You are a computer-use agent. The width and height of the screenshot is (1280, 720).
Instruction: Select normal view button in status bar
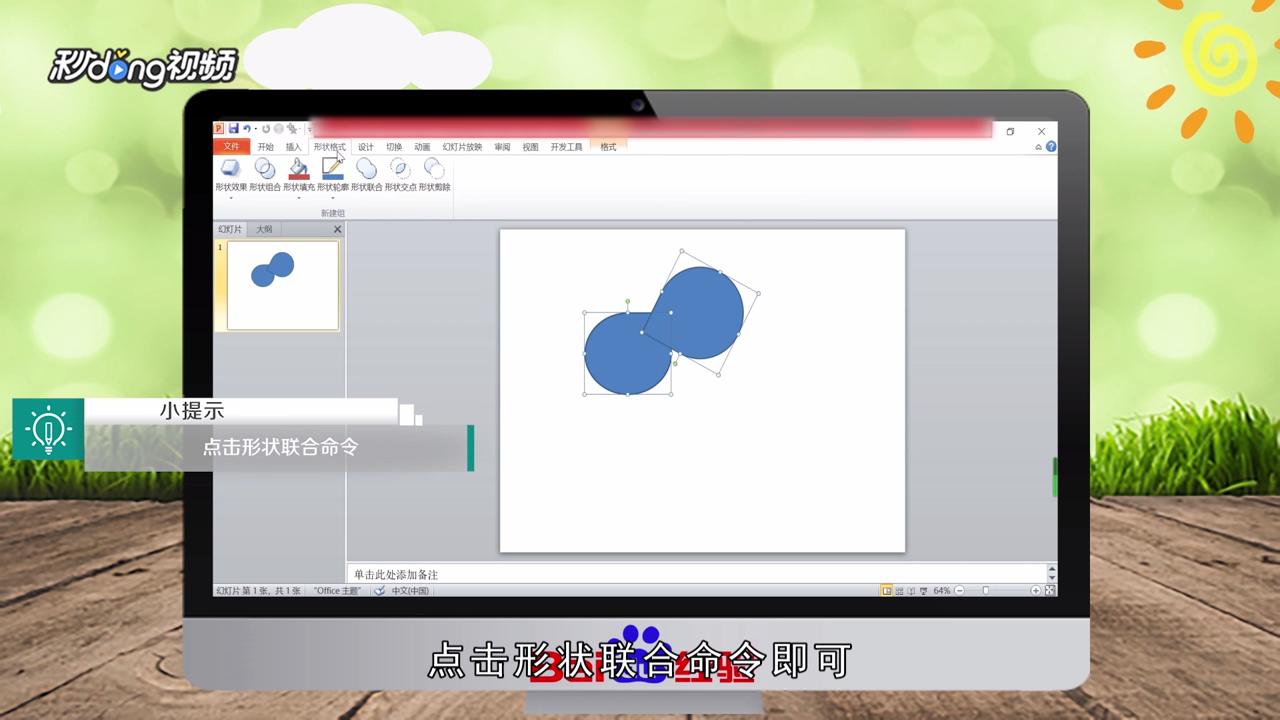coord(887,591)
